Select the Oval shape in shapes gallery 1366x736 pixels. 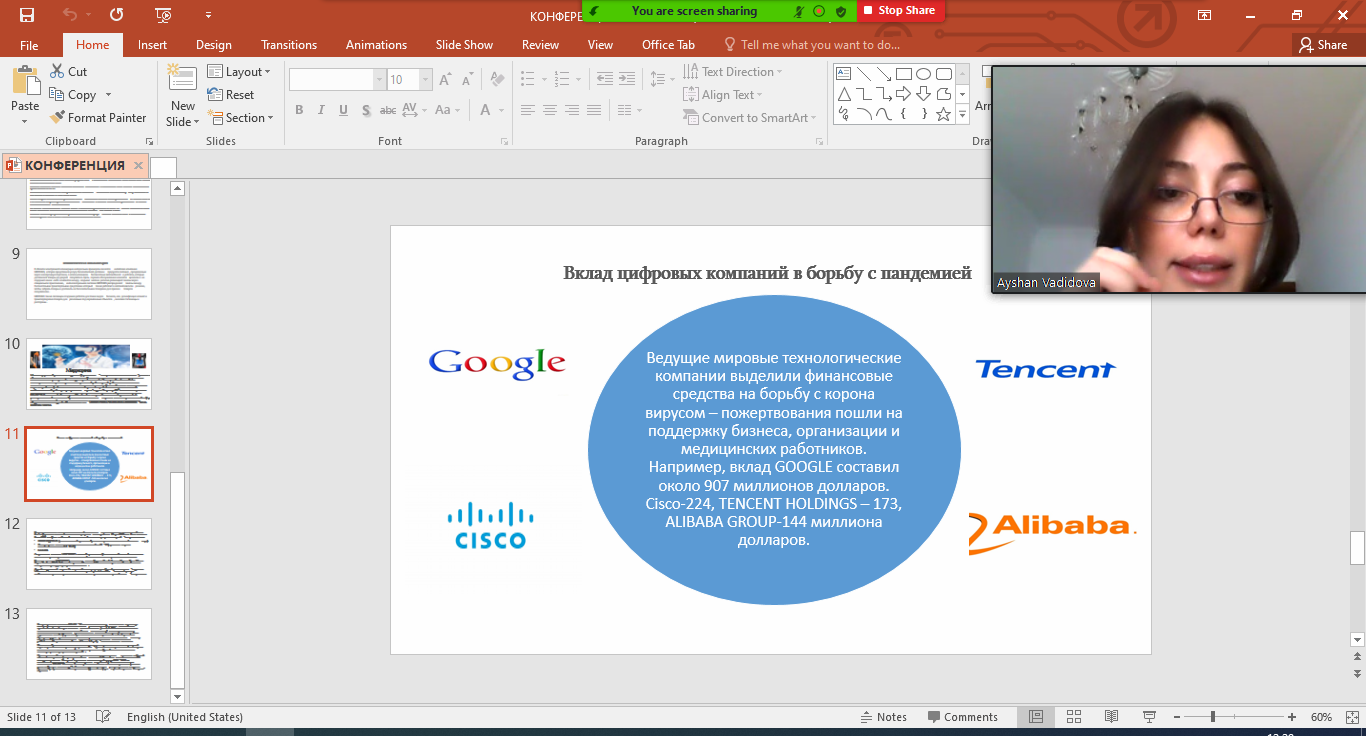[x=923, y=74]
